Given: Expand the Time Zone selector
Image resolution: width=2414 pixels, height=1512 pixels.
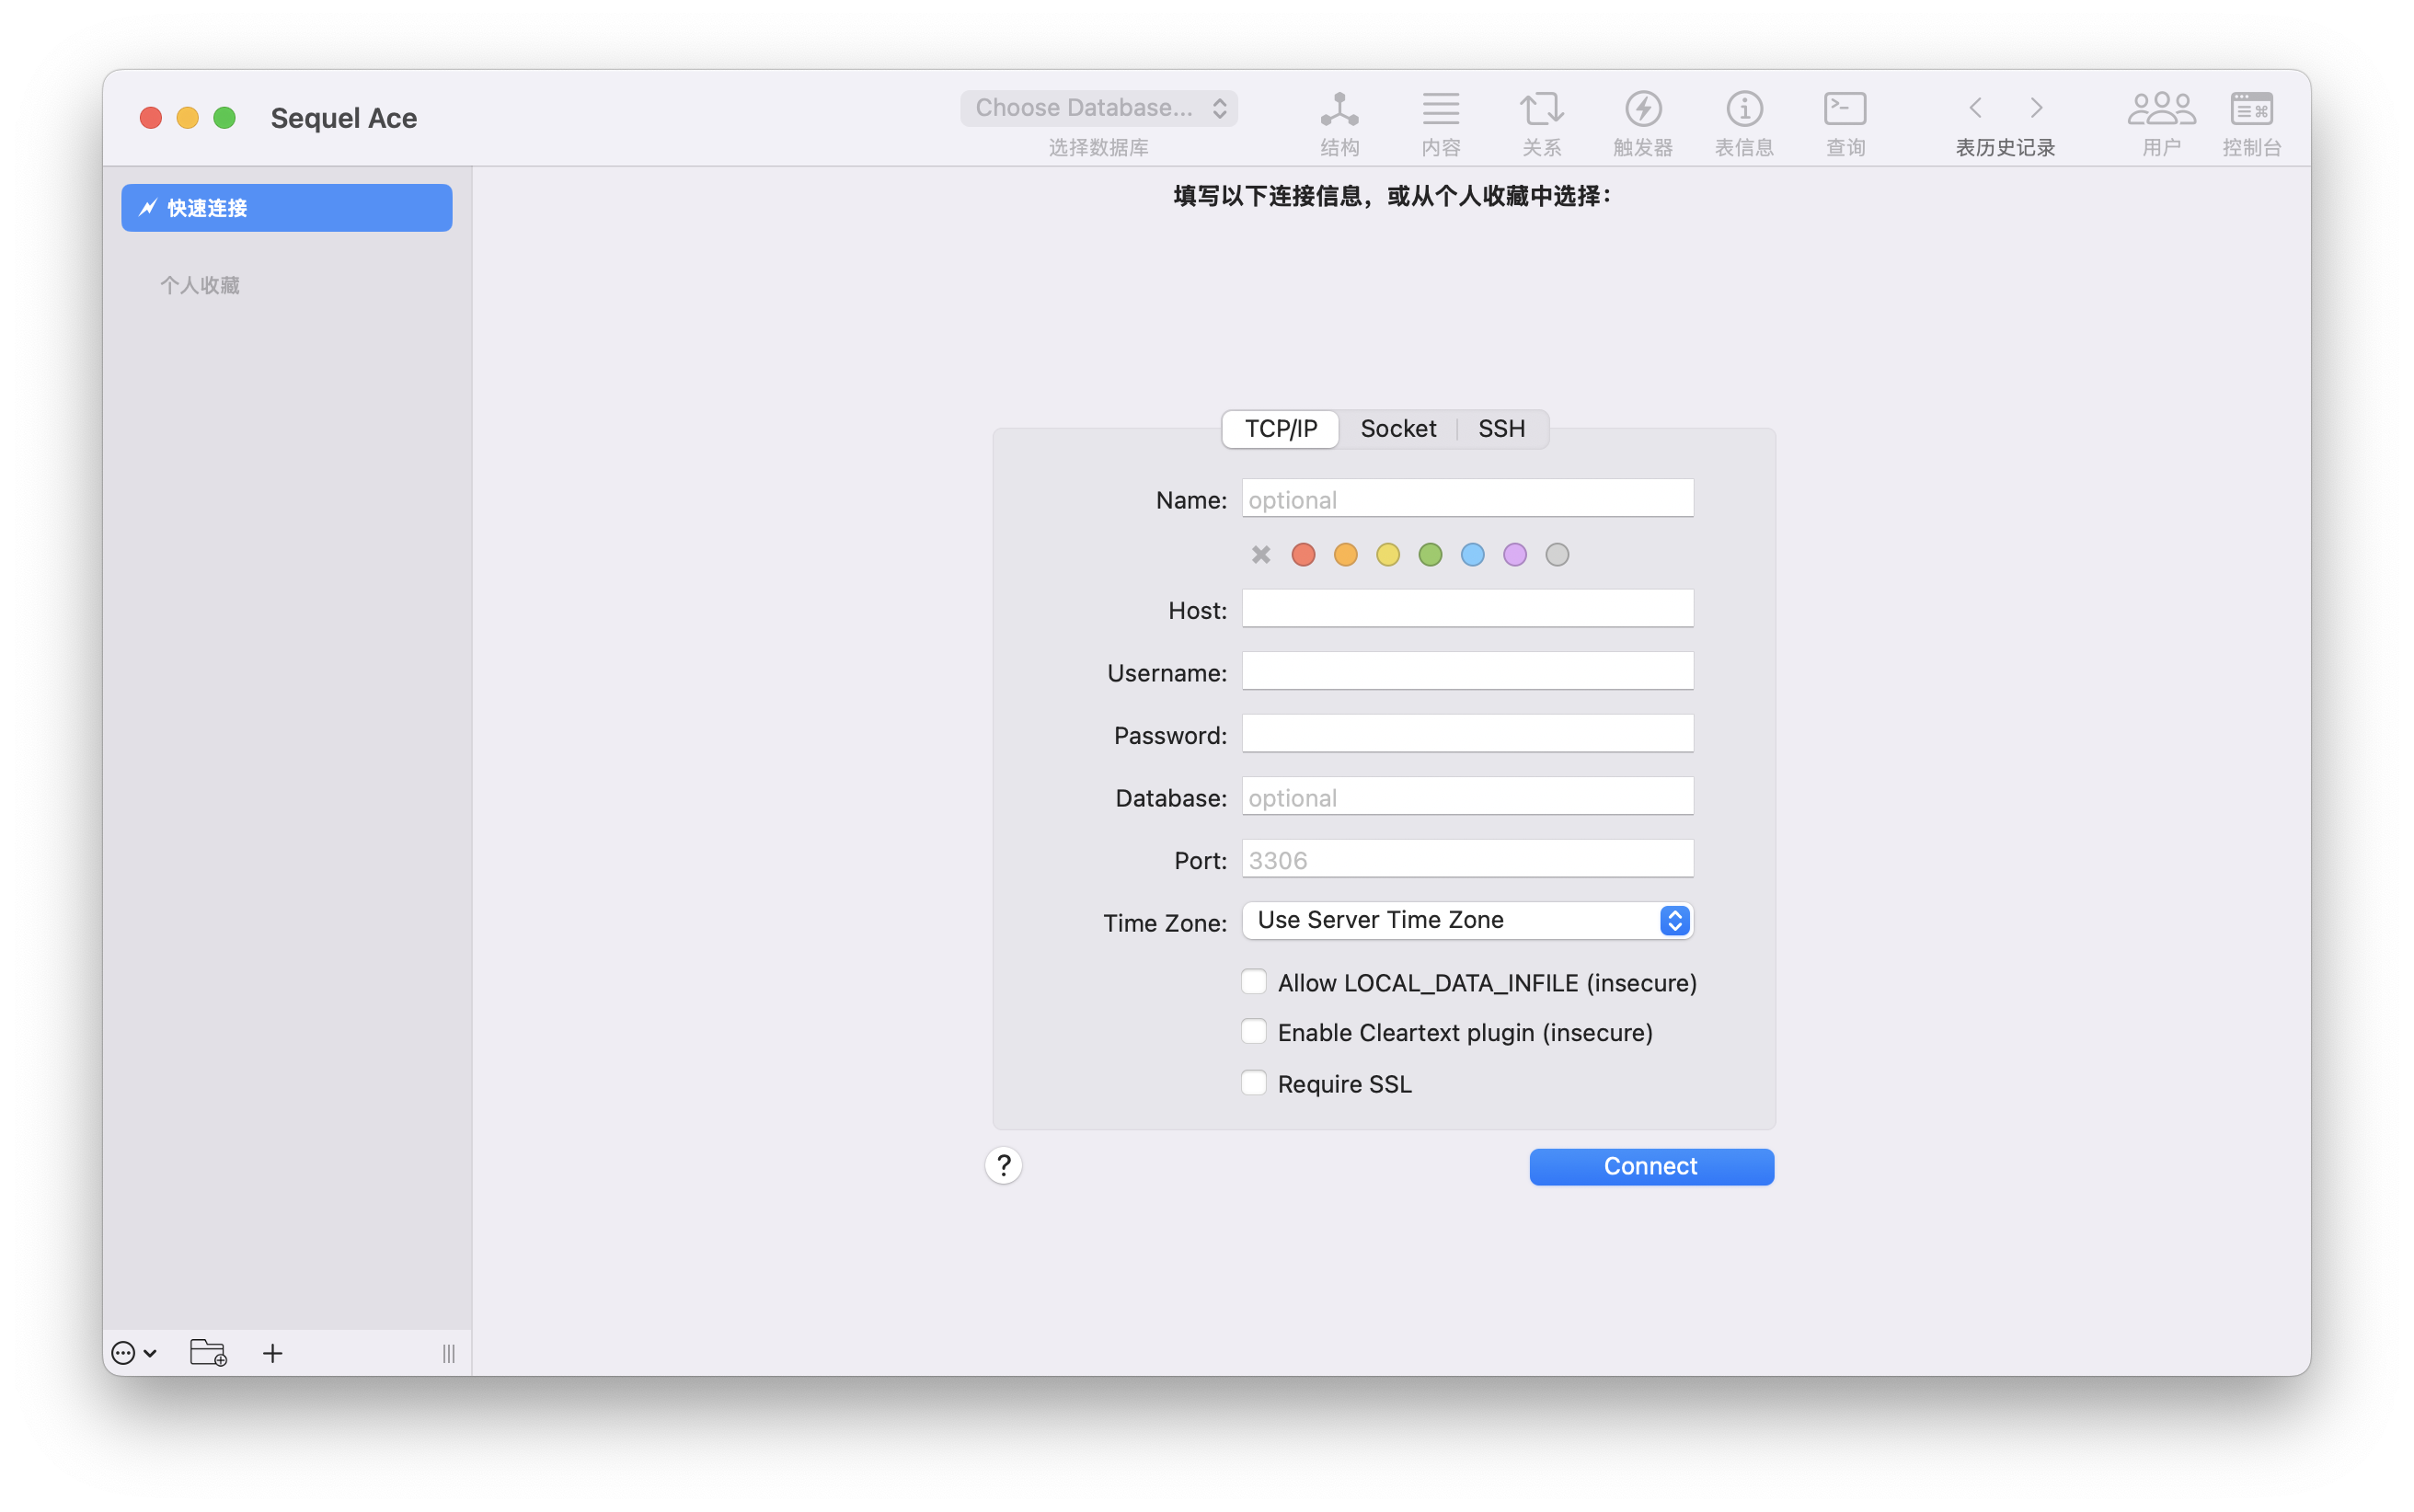Looking at the screenshot, I should click(x=1467, y=920).
